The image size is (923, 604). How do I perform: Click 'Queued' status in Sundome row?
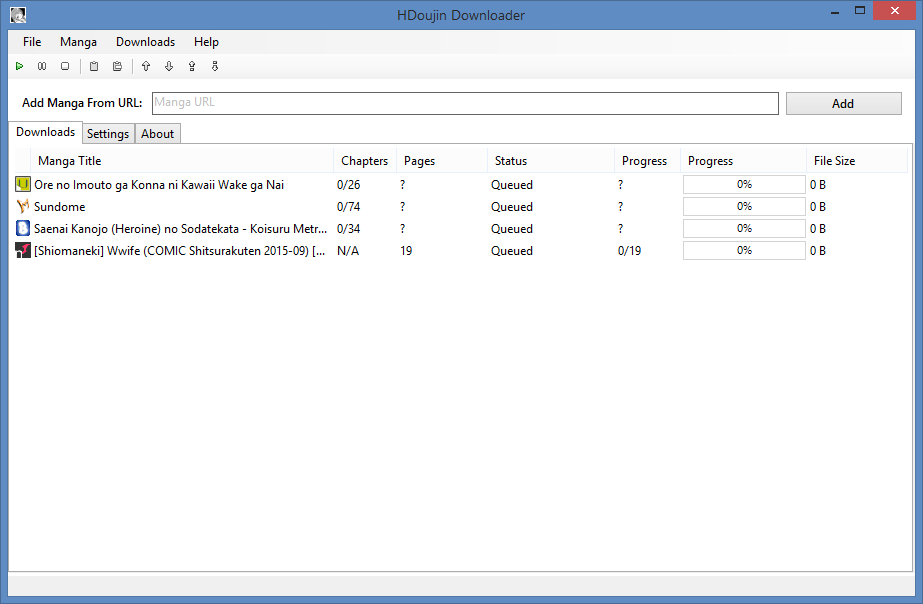512,207
